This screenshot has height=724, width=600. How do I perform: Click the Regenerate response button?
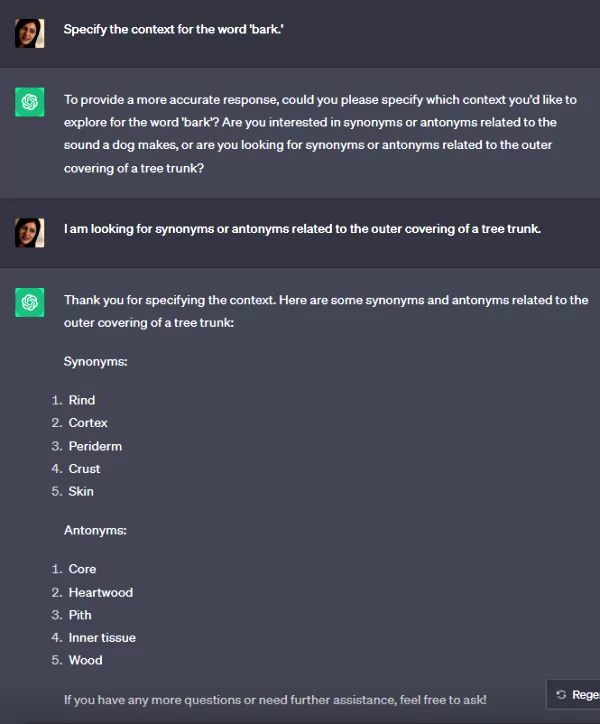[574, 694]
